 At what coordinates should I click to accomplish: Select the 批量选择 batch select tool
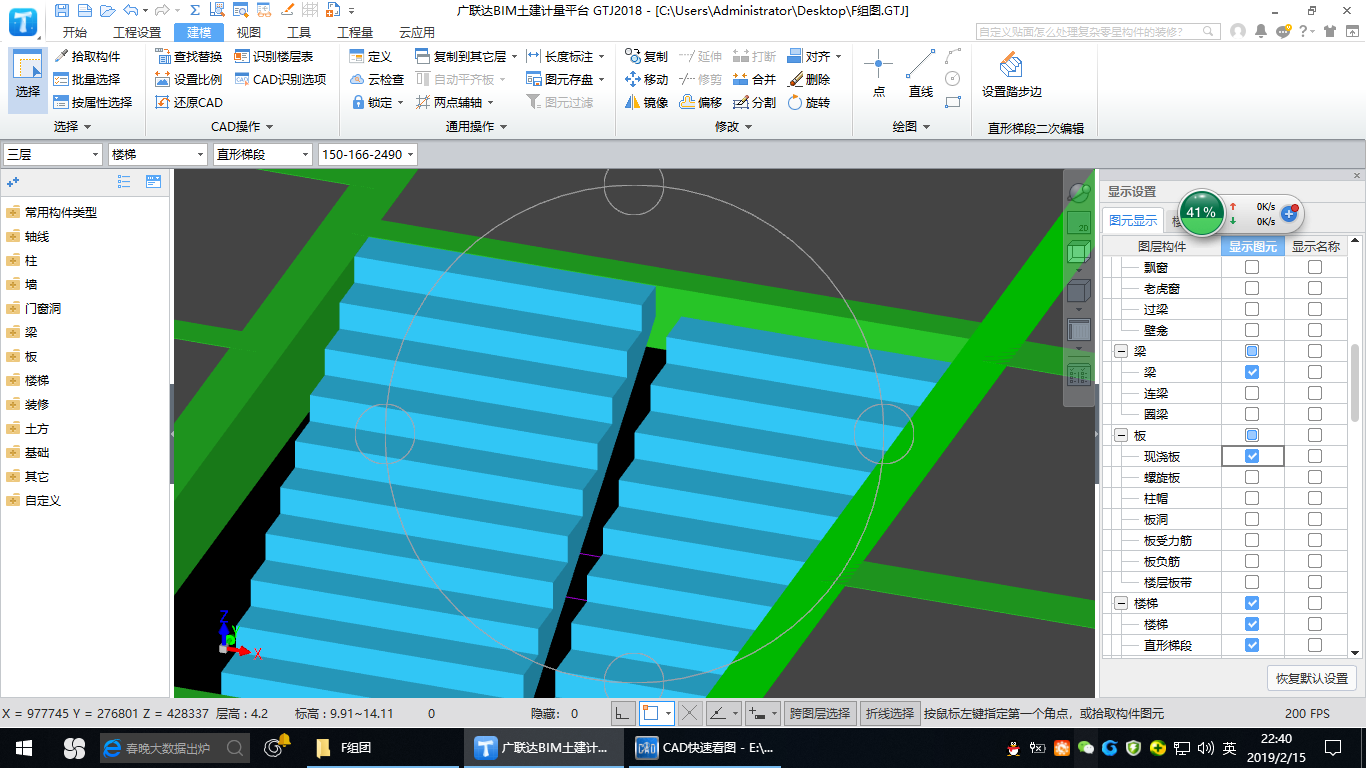[x=87, y=79]
